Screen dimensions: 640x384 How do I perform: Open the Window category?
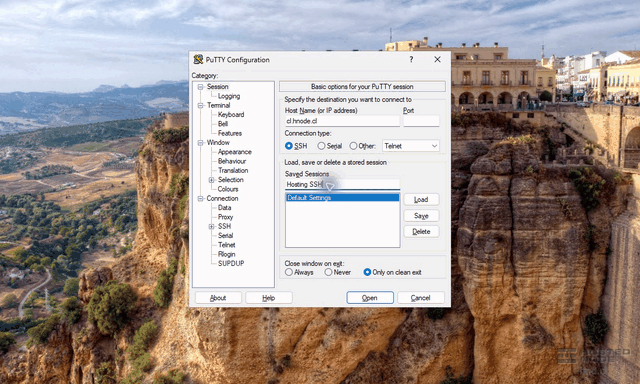tap(218, 142)
